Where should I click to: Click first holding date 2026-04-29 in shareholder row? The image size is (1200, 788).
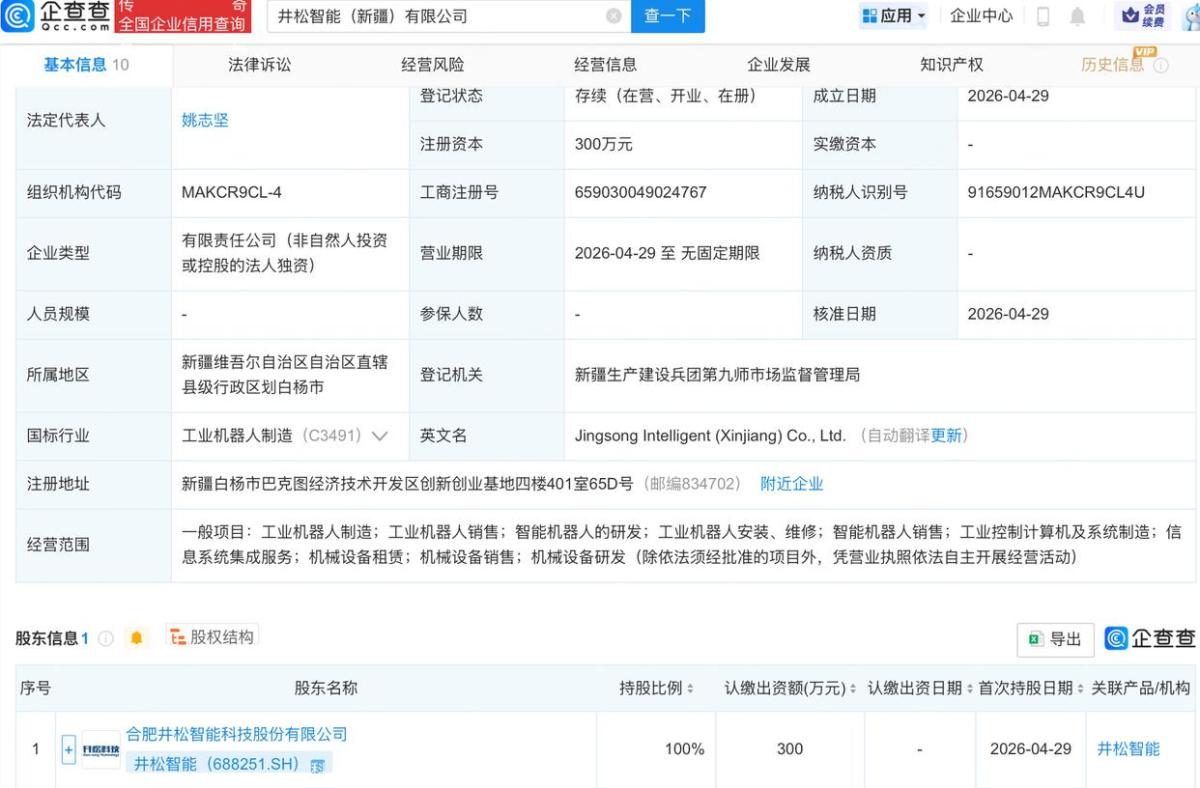[x=1031, y=749]
